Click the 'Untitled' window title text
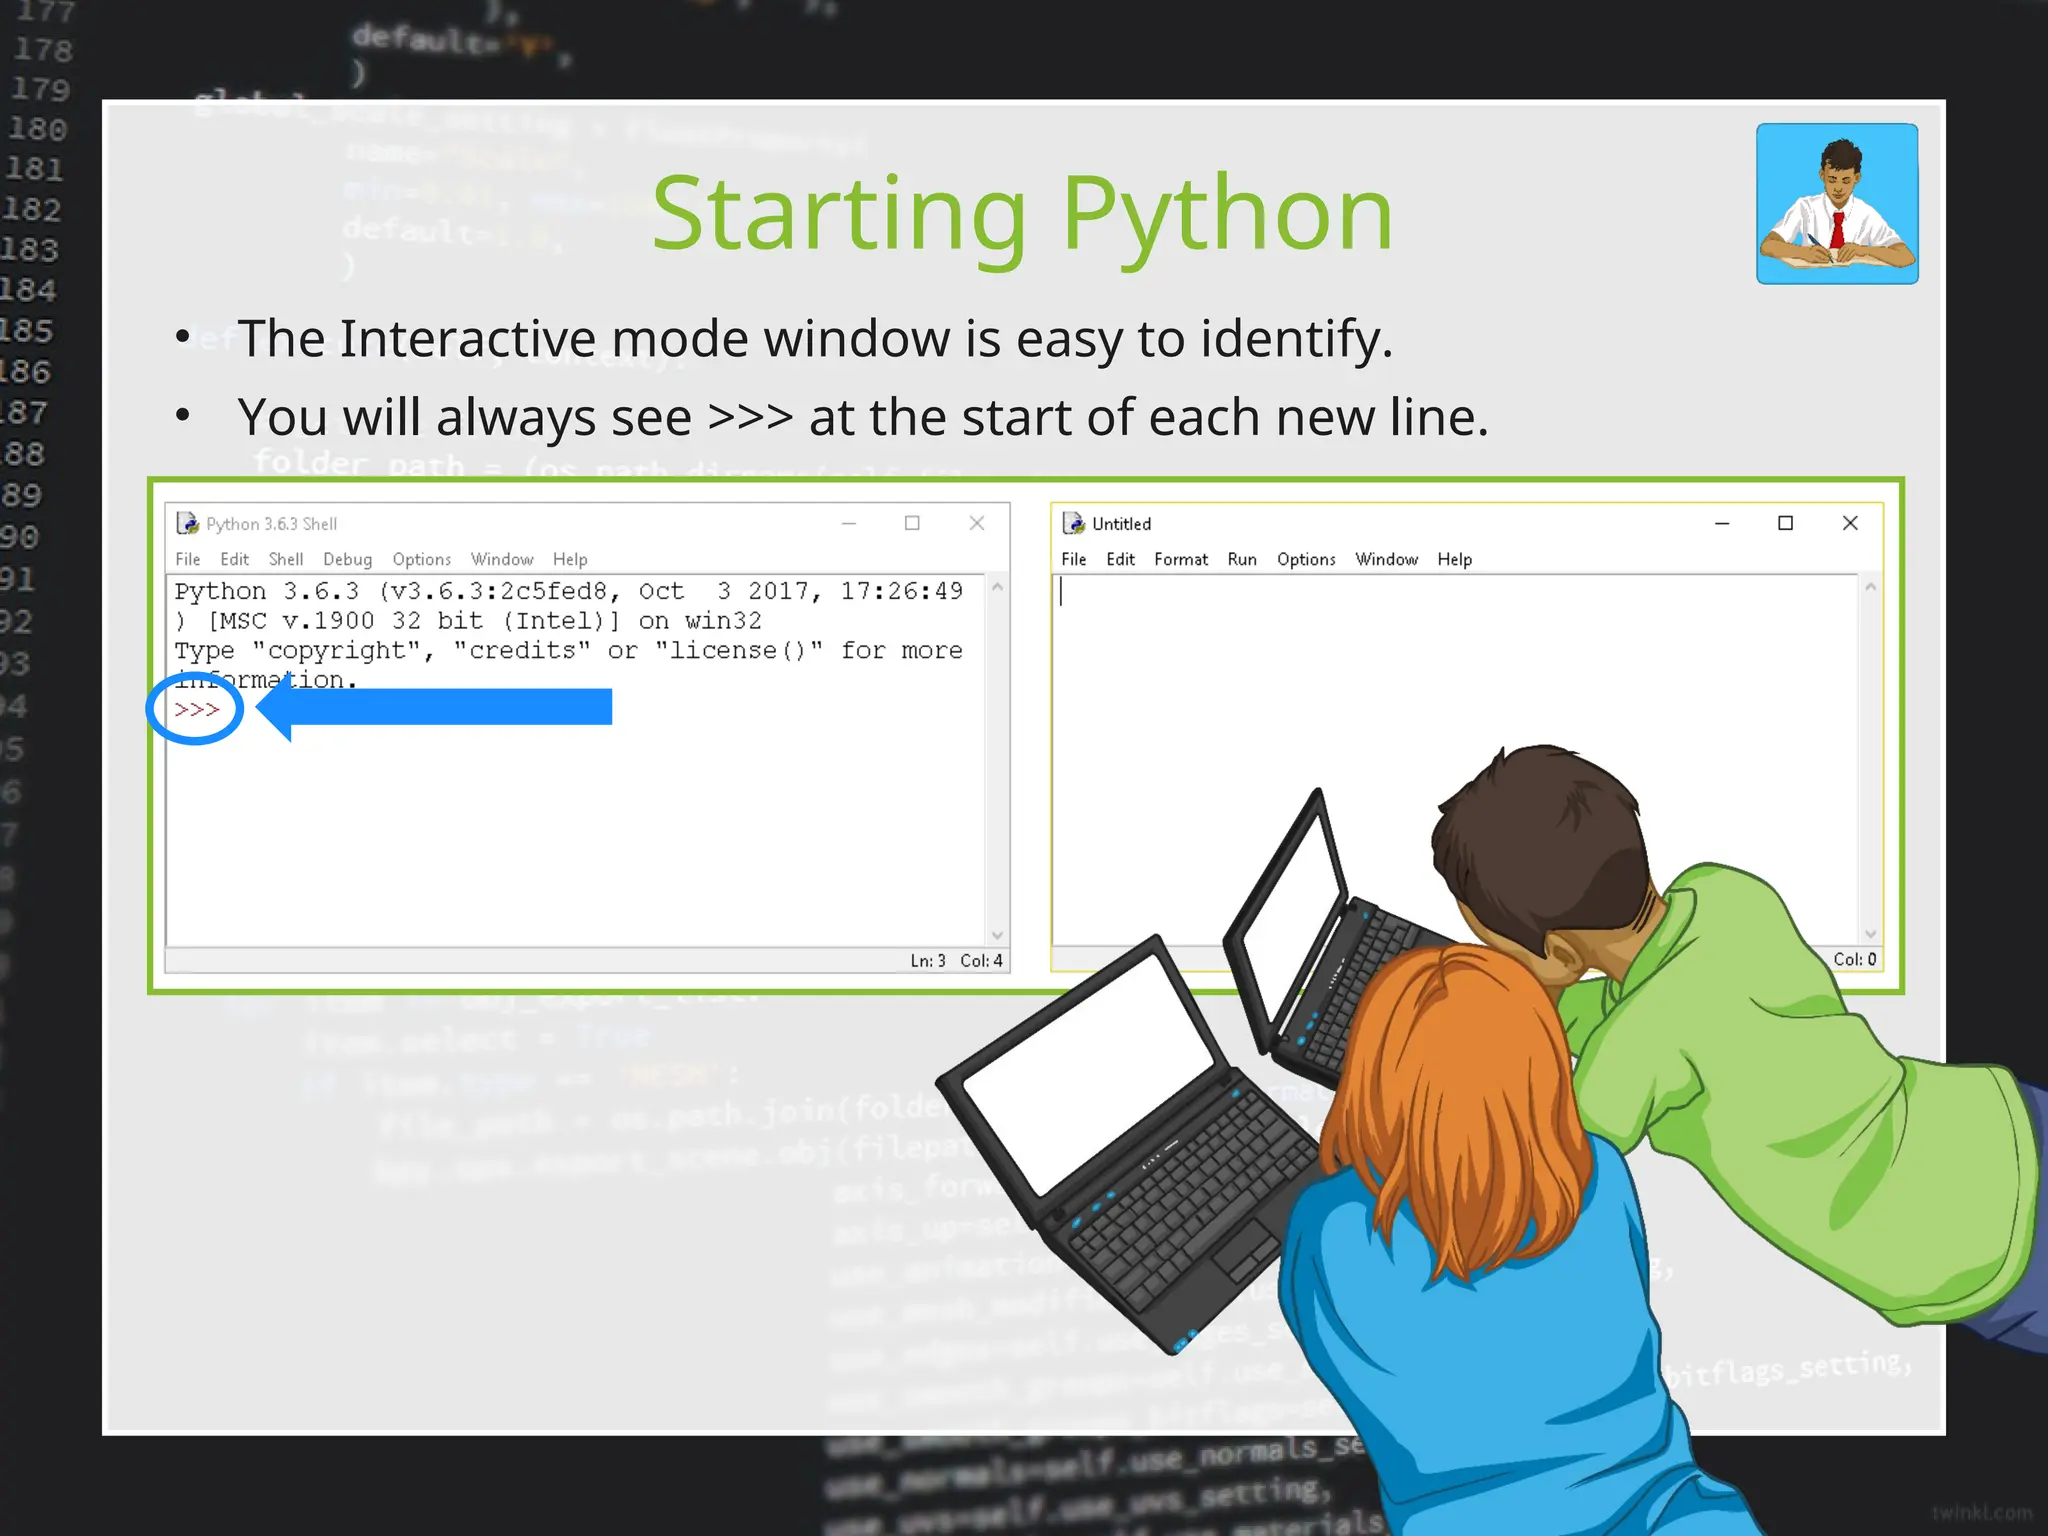The image size is (2048, 1536). coord(1121,524)
